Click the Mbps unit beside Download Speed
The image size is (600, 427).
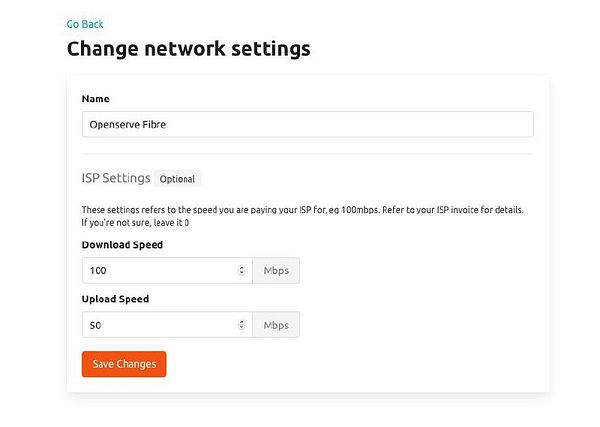click(276, 271)
